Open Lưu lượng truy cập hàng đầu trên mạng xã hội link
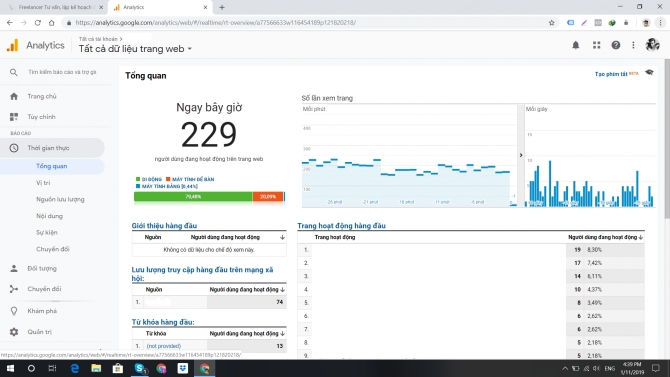670x377 pixels. (x=202, y=274)
